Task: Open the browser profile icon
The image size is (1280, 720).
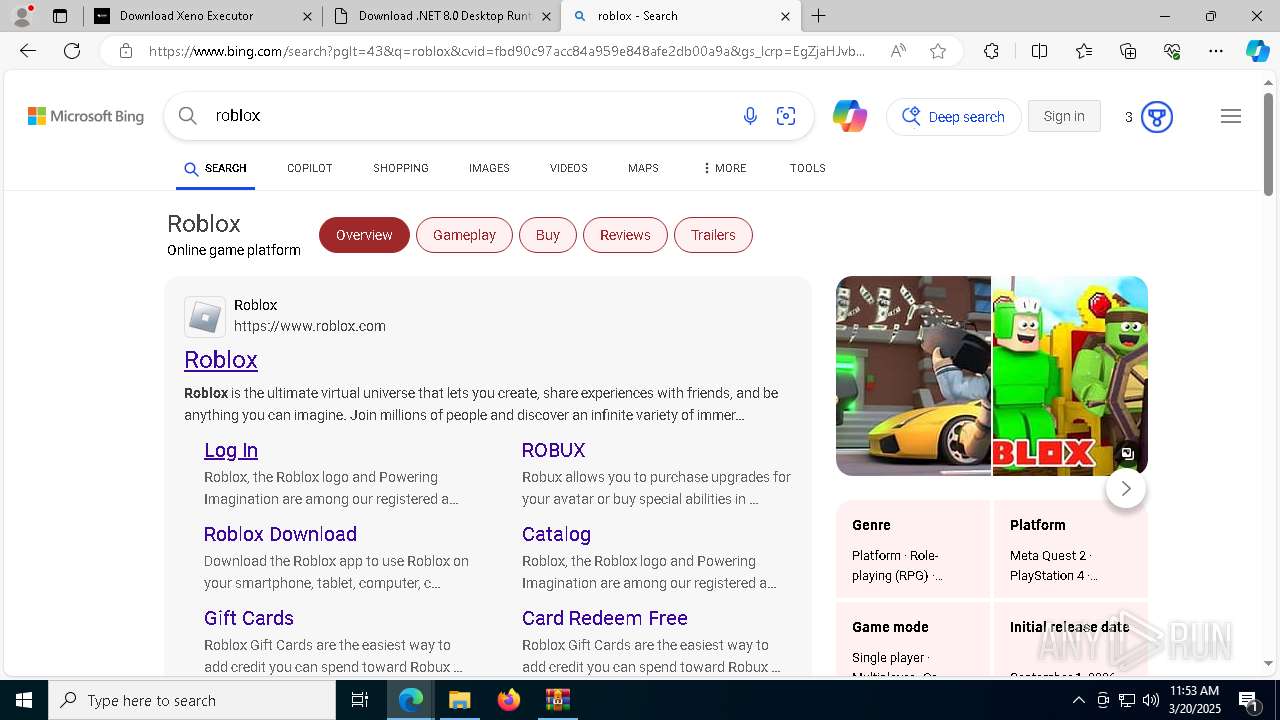Action: pyautogui.click(x=22, y=15)
